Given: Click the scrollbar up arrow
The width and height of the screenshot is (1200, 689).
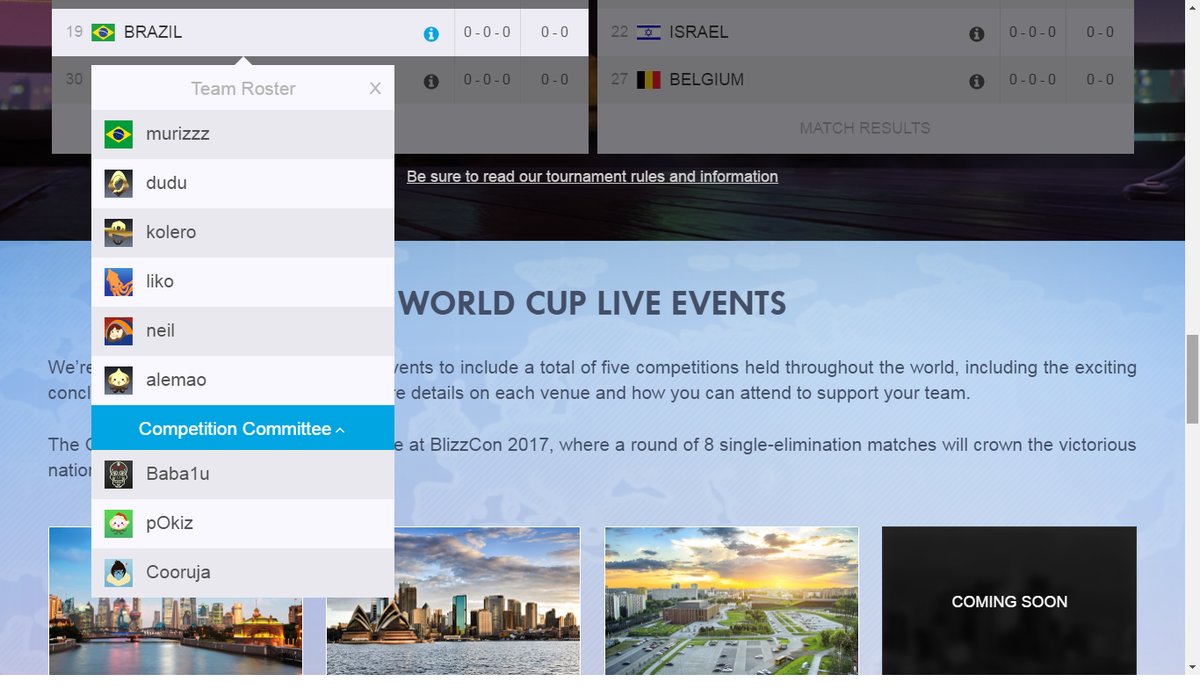Looking at the screenshot, I should coord(1191,8).
